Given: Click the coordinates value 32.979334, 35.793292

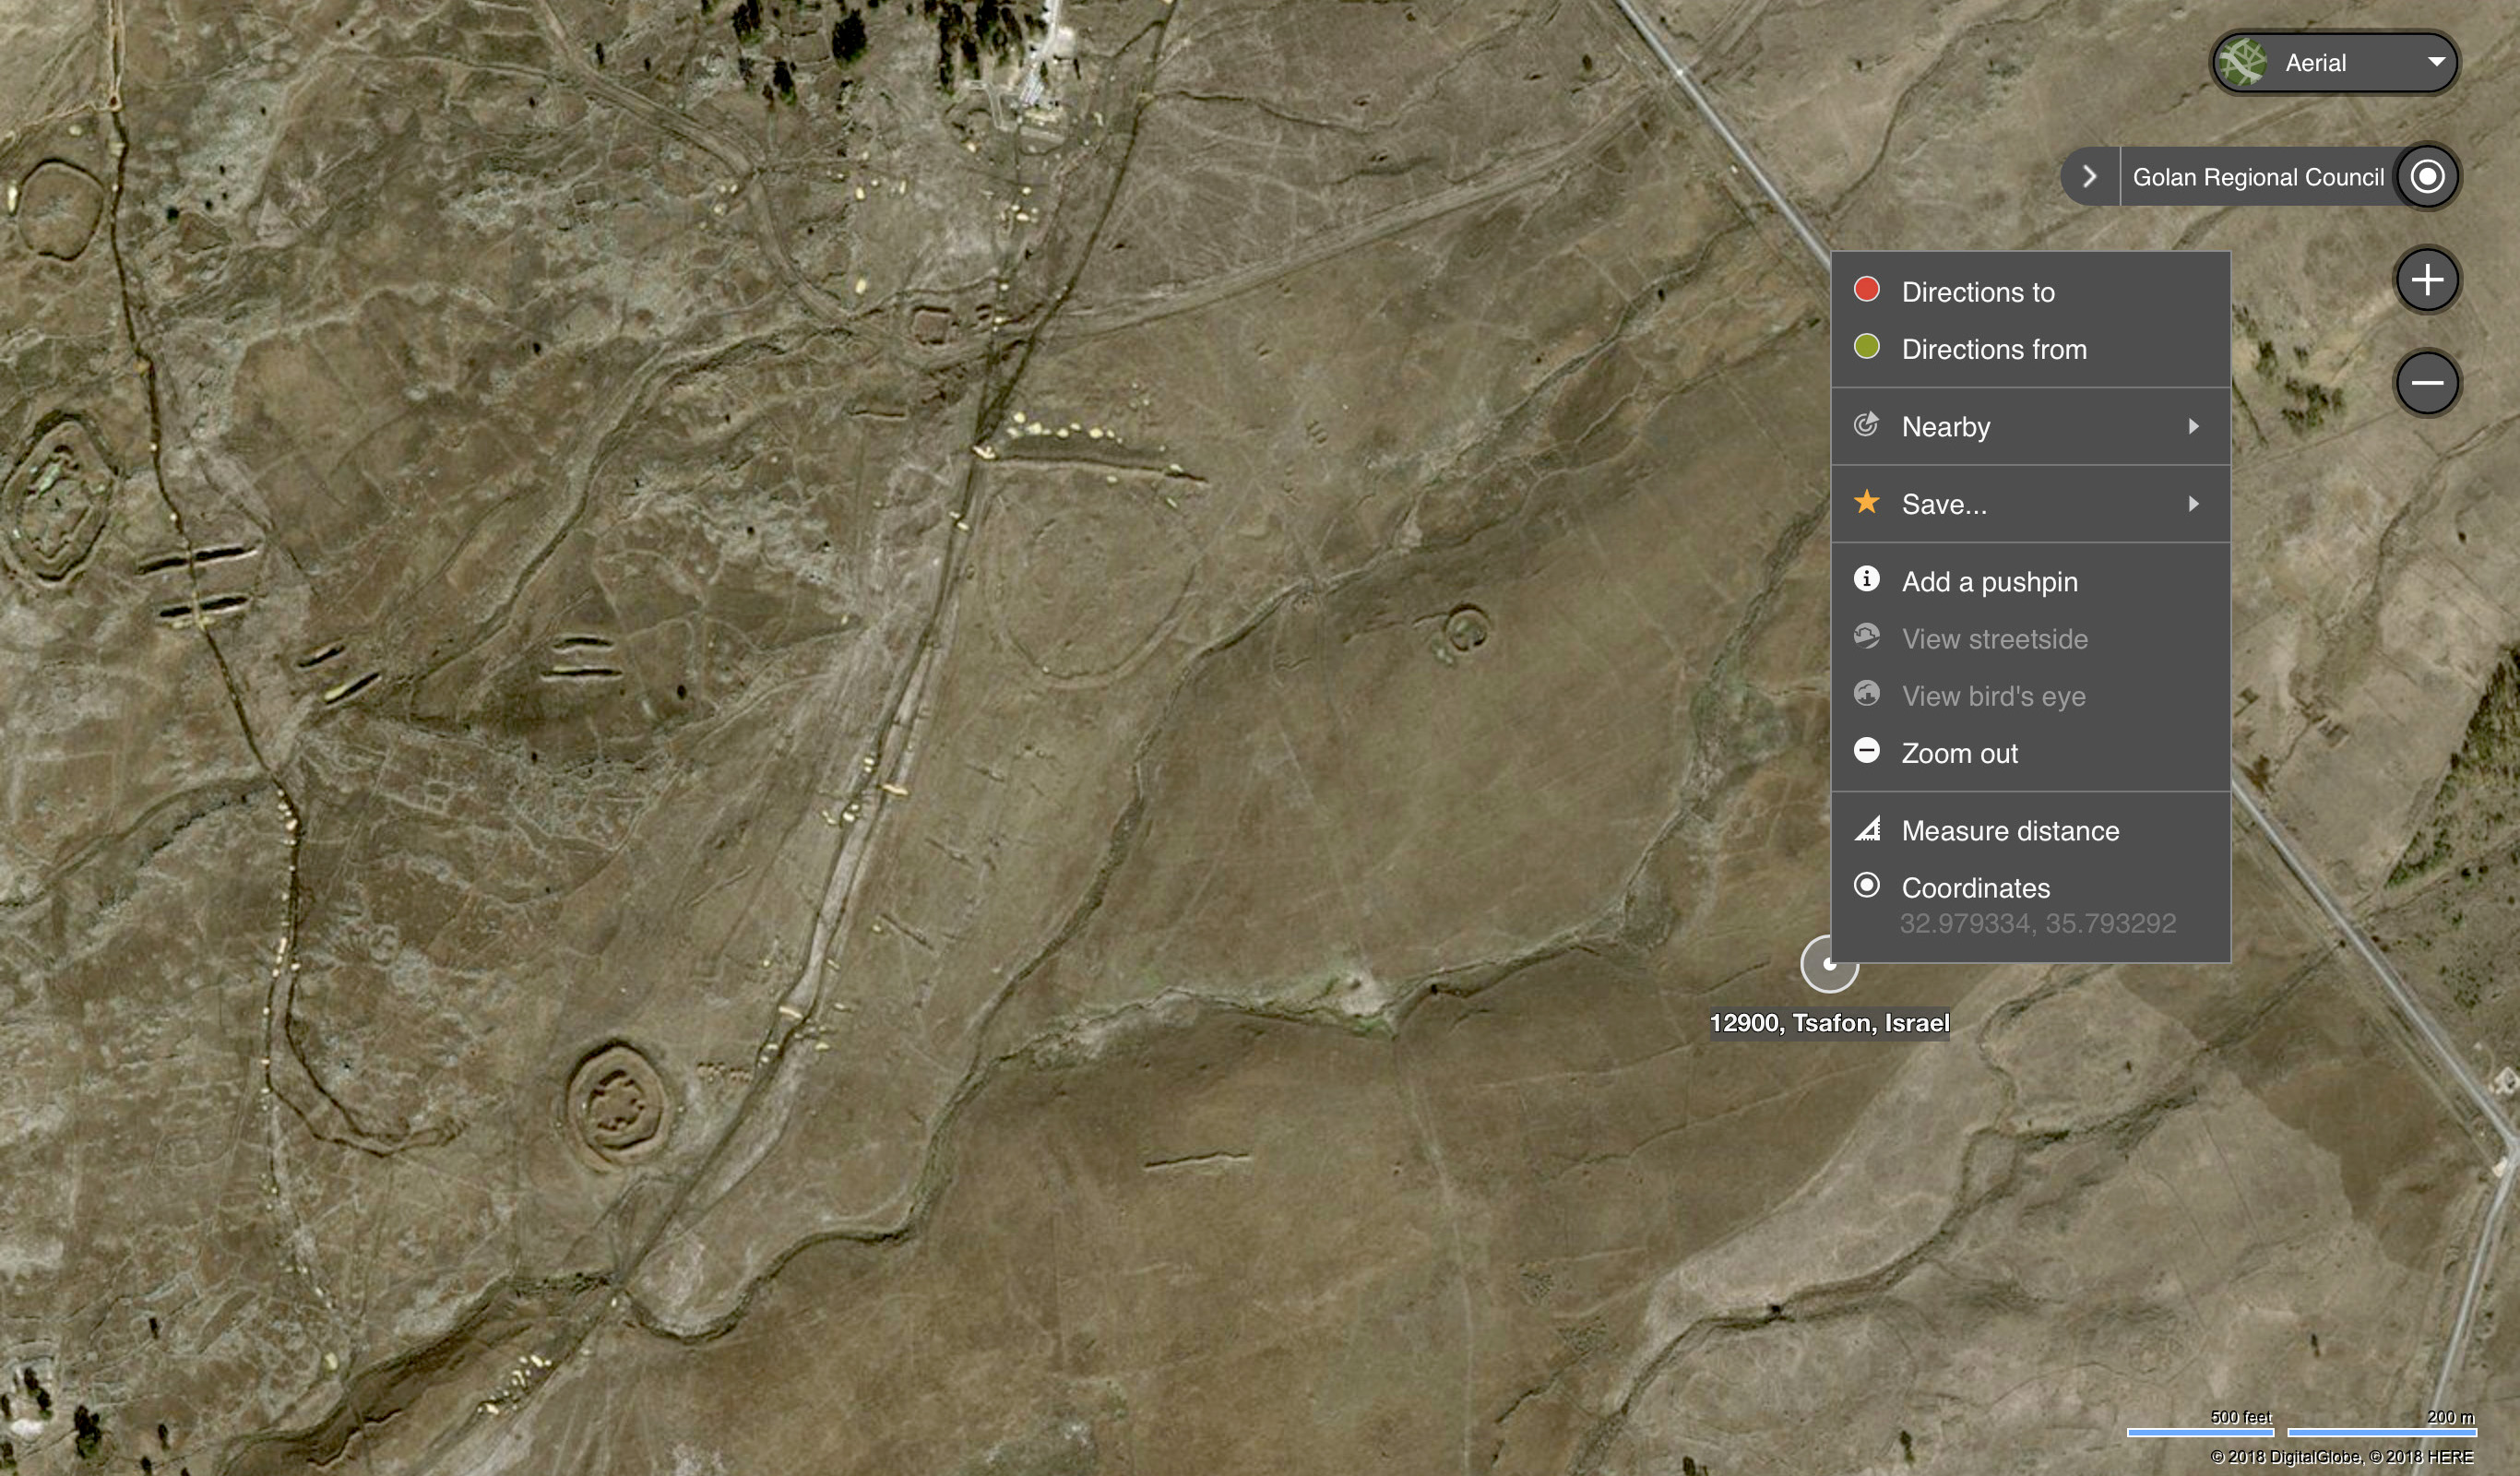Looking at the screenshot, I should [x=2037, y=923].
